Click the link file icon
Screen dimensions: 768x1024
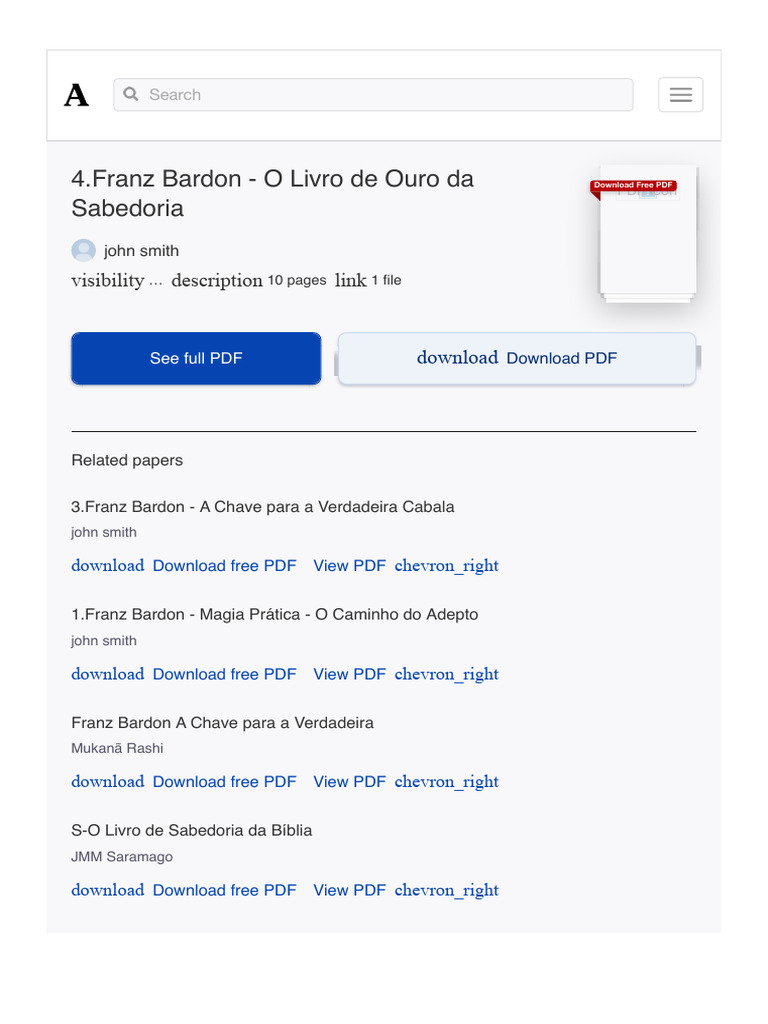350,281
